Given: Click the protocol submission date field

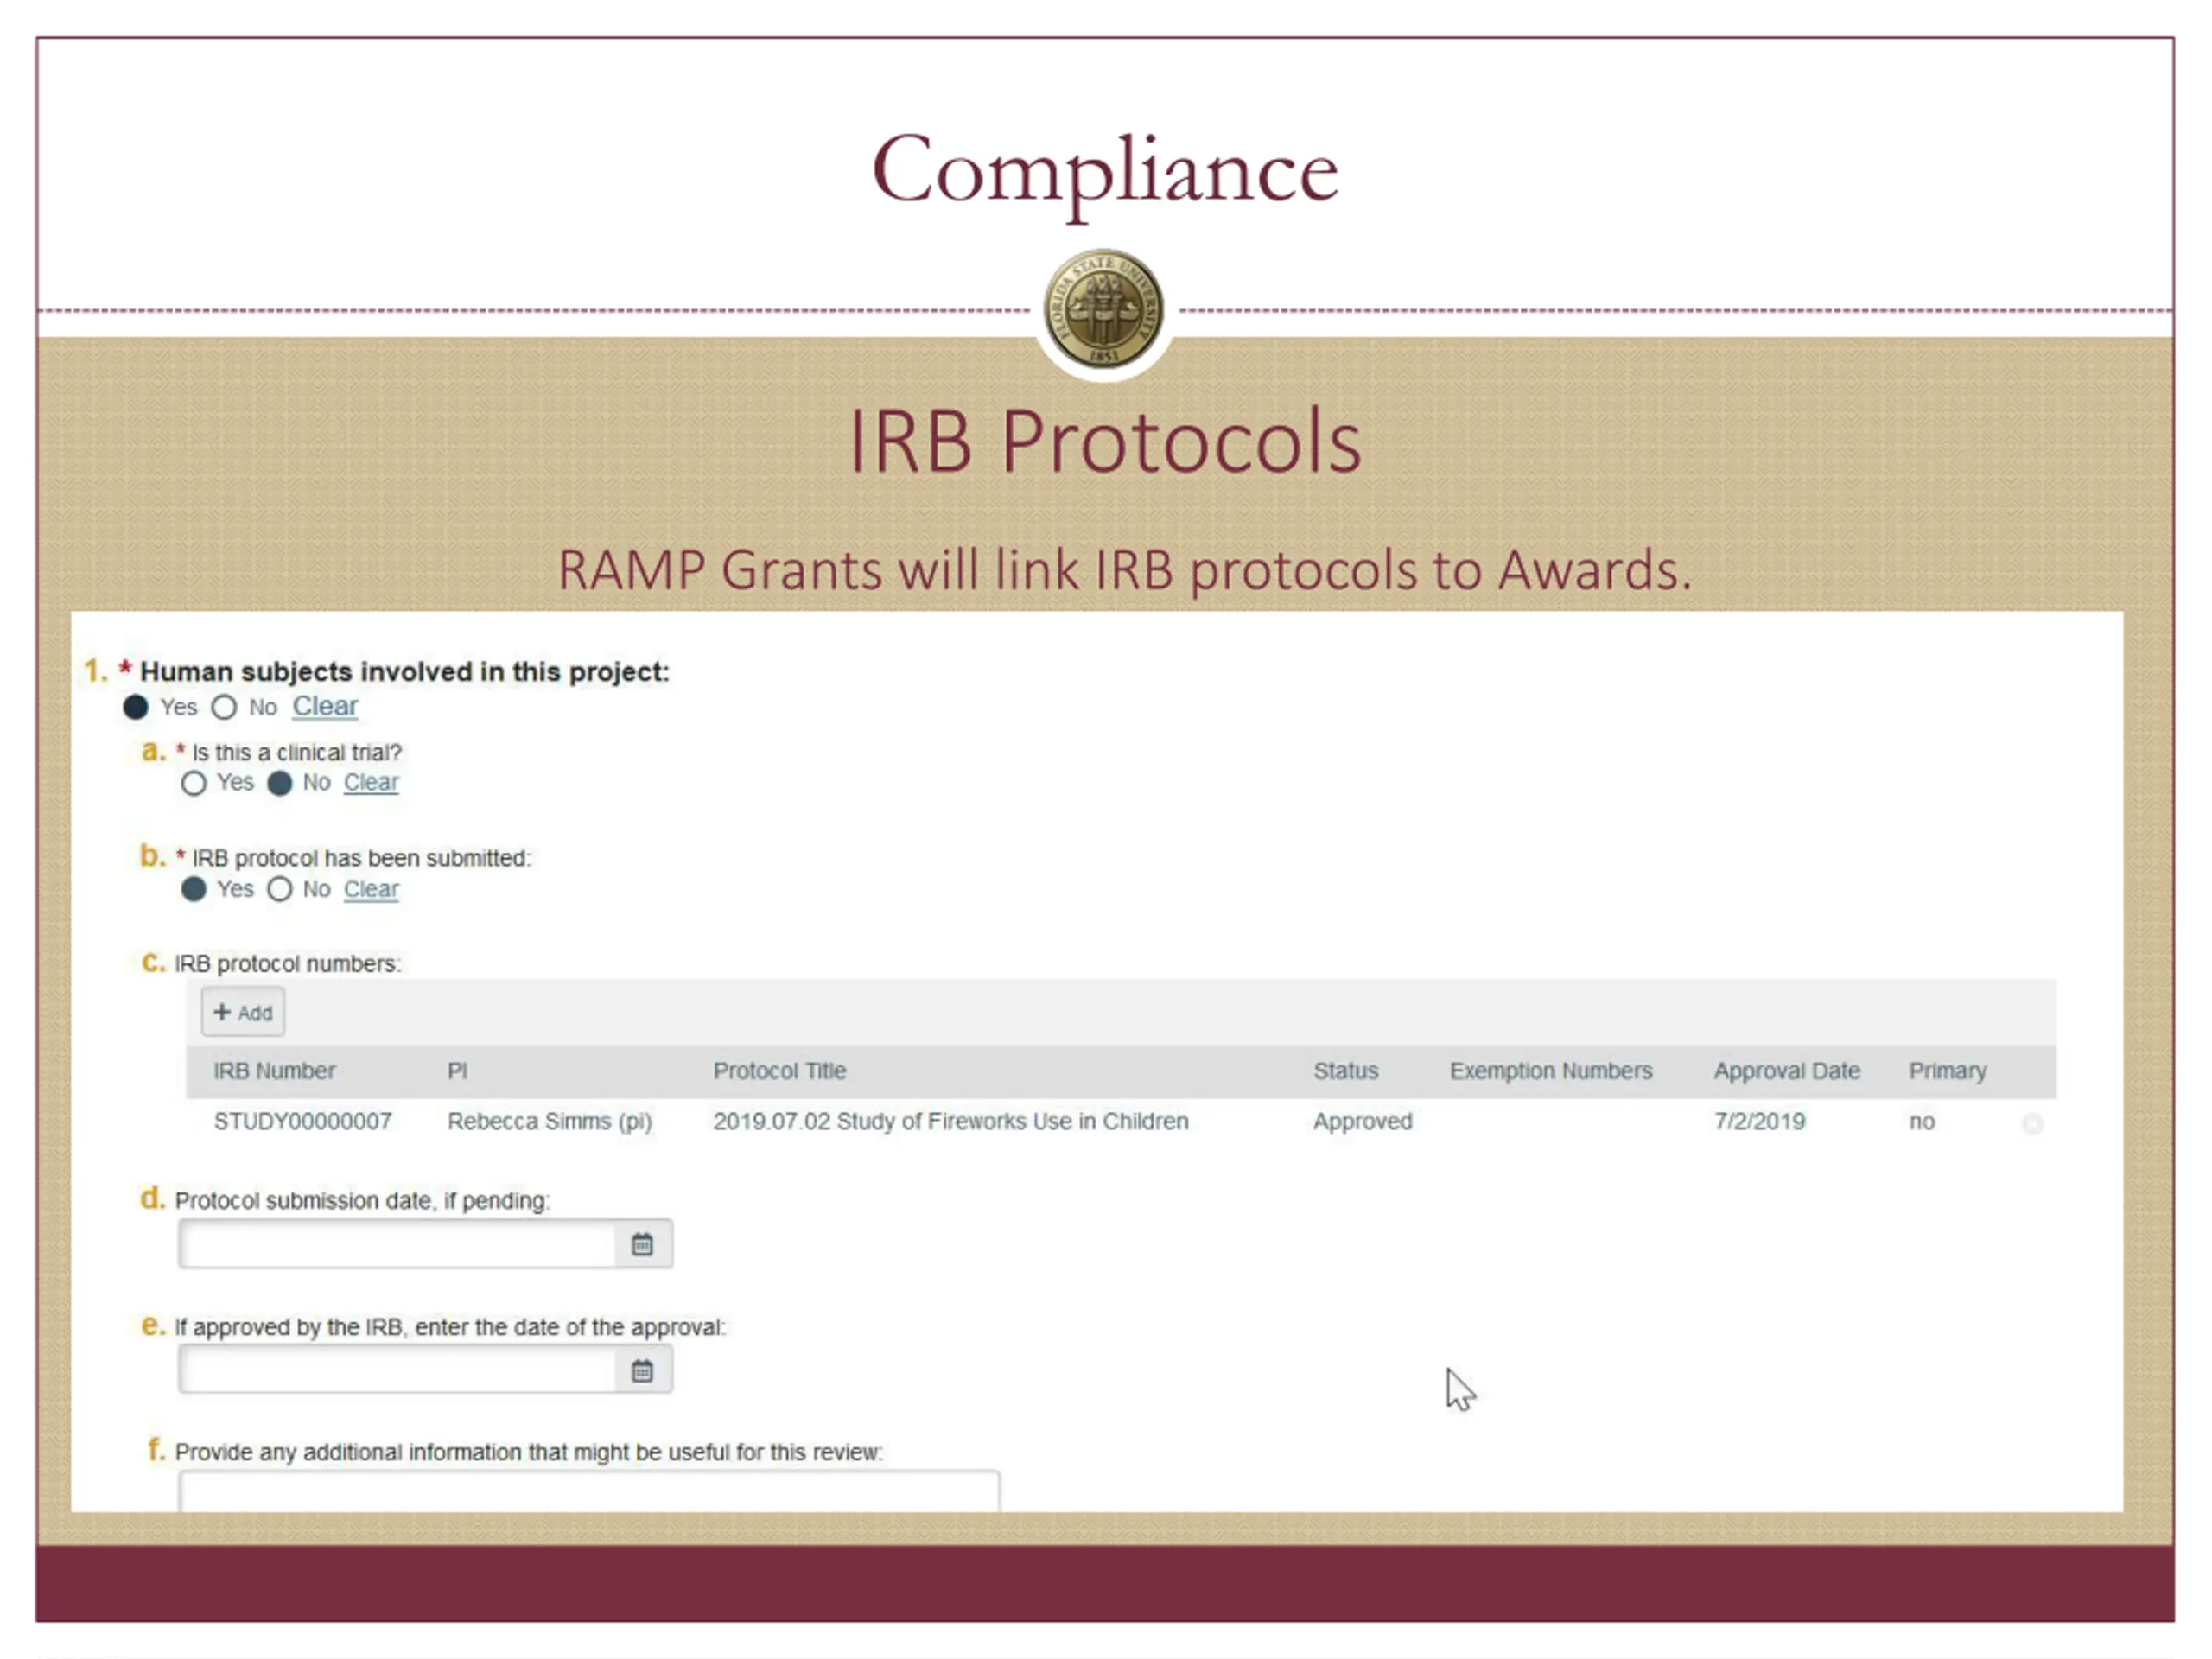Looking at the screenshot, I should click(397, 1244).
